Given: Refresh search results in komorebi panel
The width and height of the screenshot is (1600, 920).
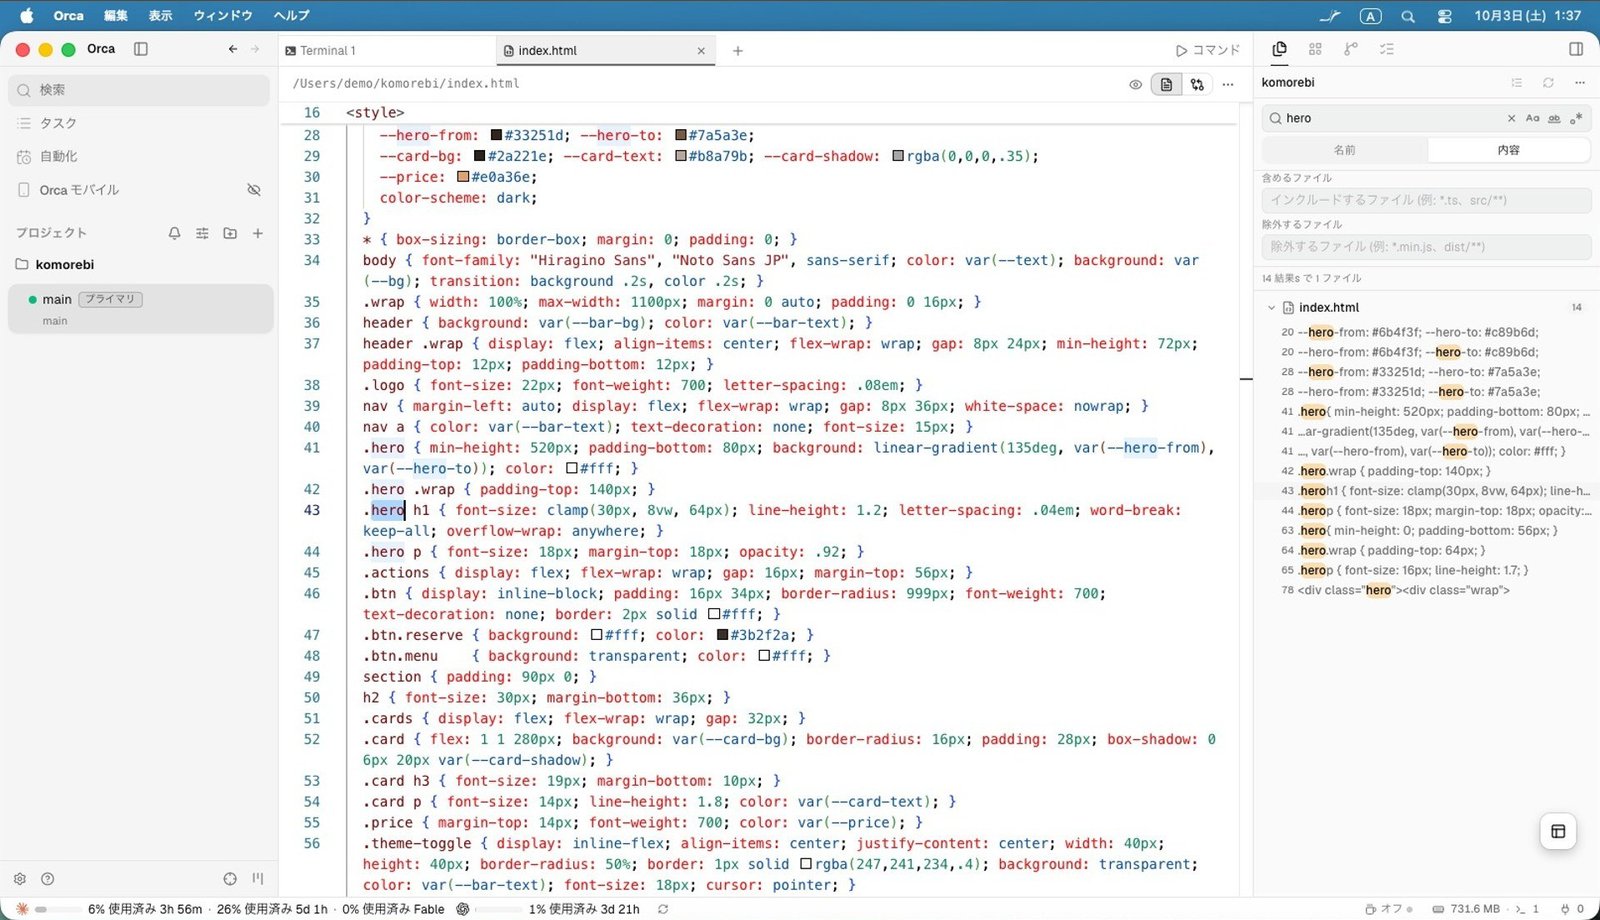Looking at the screenshot, I should tap(1548, 83).
